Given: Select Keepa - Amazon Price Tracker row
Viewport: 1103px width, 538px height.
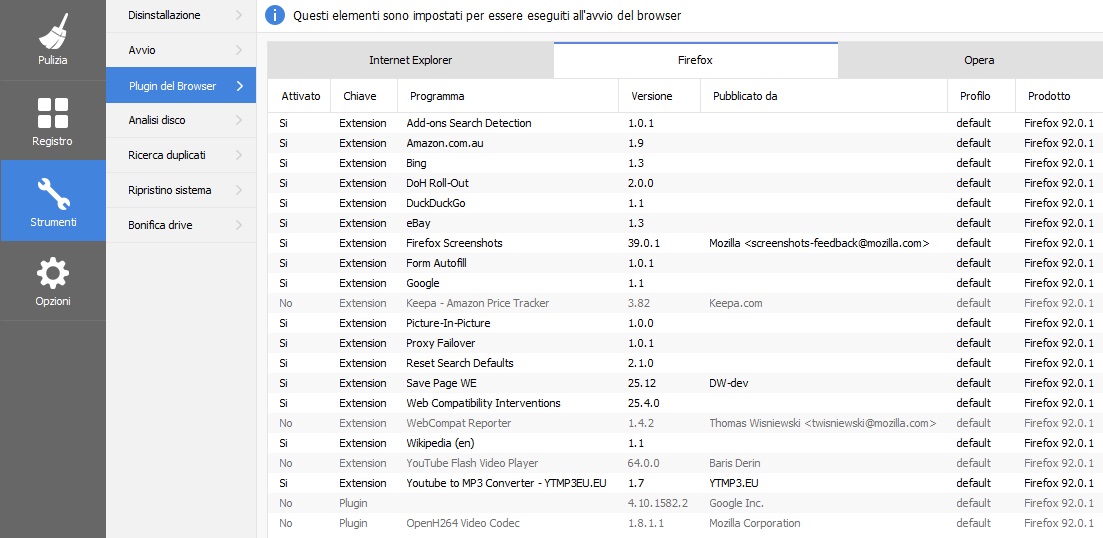Looking at the screenshot, I should click(x=685, y=303).
